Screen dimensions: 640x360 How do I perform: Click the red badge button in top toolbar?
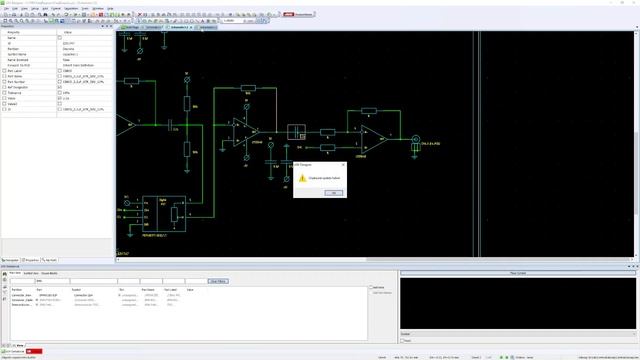[289, 15]
